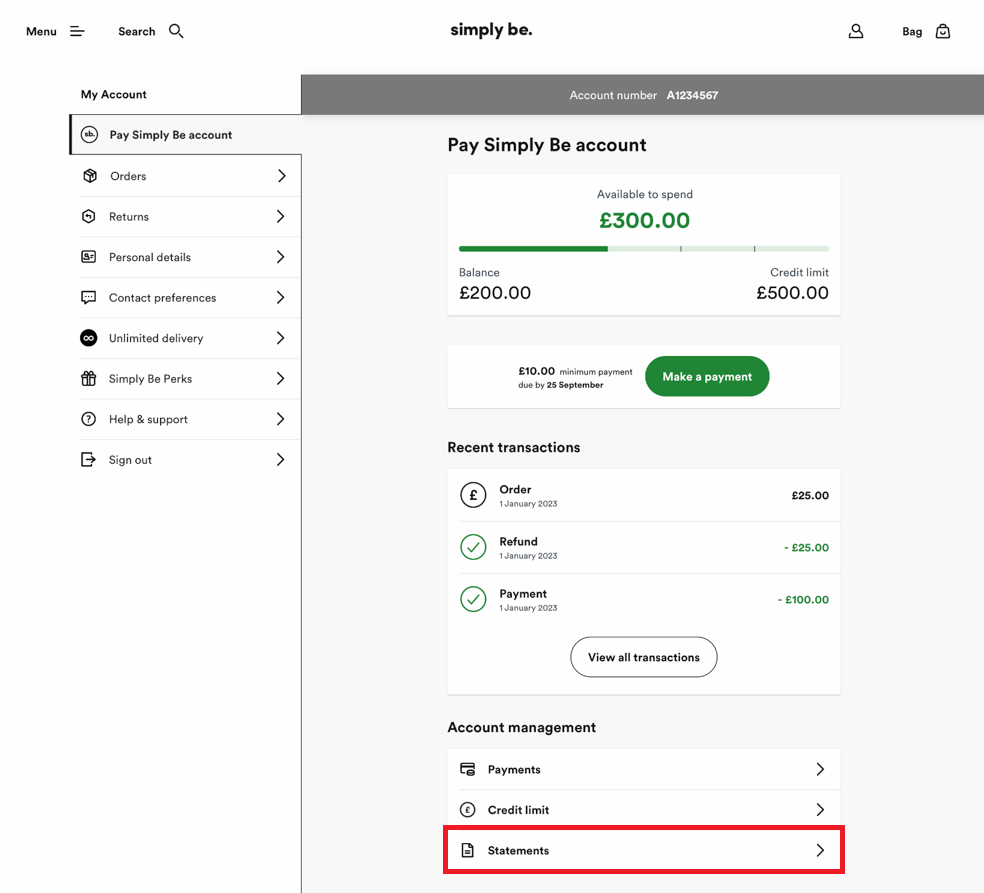
Task: Click the My Account heading
Action: pos(114,95)
